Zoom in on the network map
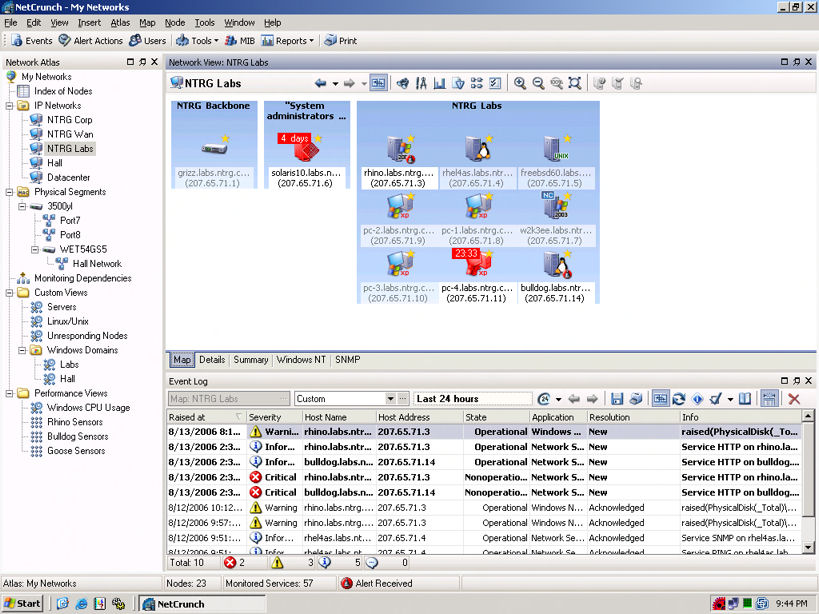Viewport: 819px width, 614px height. pyautogui.click(x=520, y=84)
